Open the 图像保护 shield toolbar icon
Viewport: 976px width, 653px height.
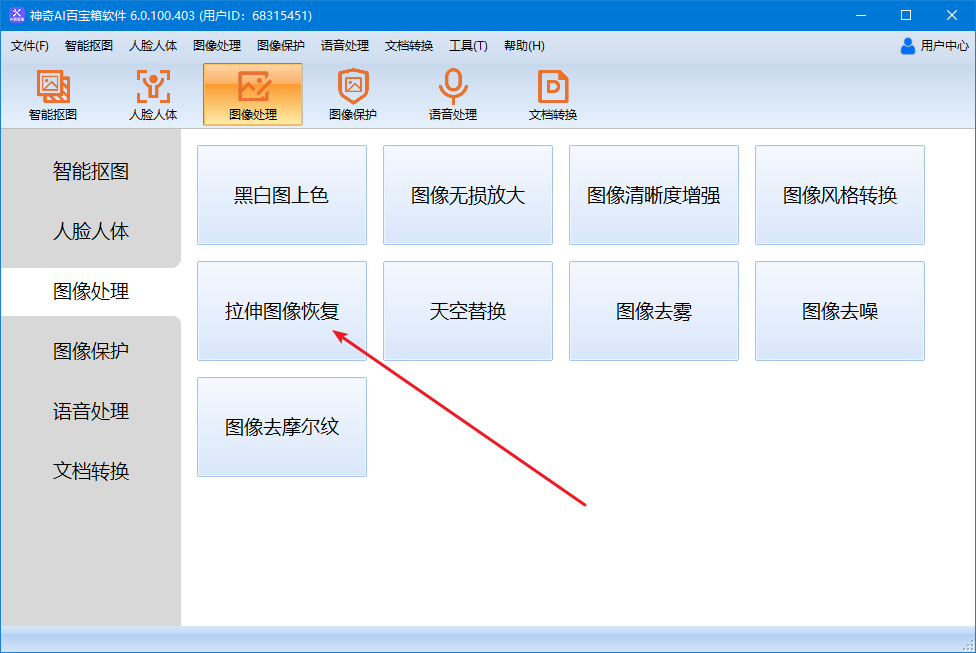point(353,95)
